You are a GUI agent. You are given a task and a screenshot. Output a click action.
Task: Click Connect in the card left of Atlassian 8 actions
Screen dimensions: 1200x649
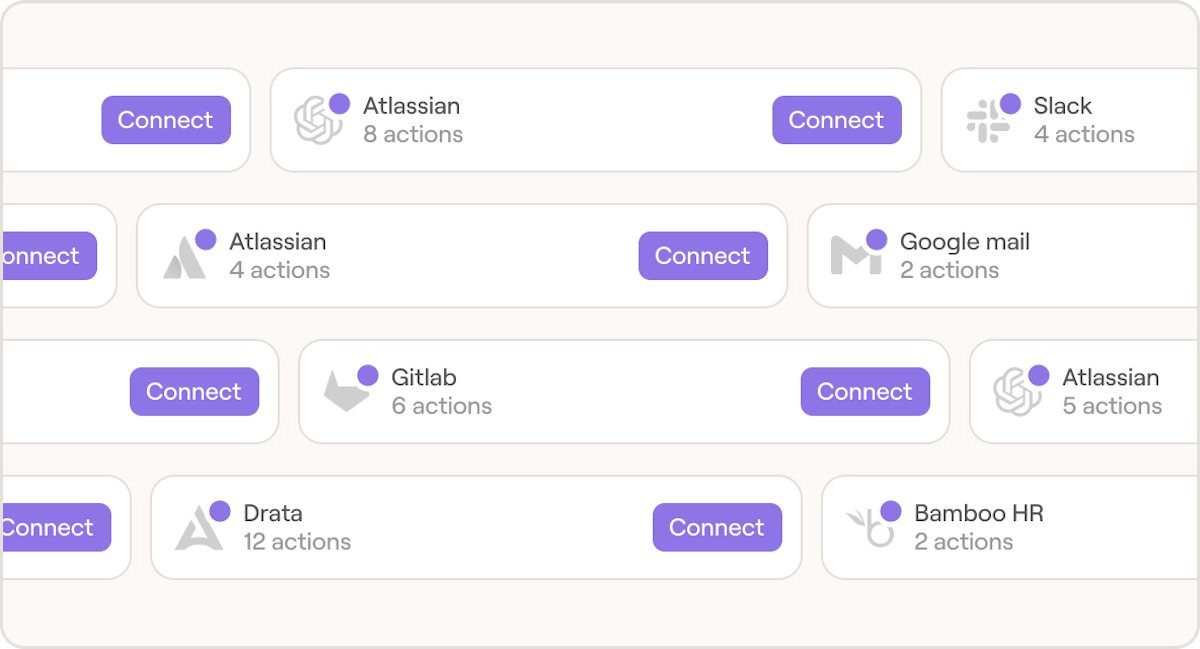[165, 120]
